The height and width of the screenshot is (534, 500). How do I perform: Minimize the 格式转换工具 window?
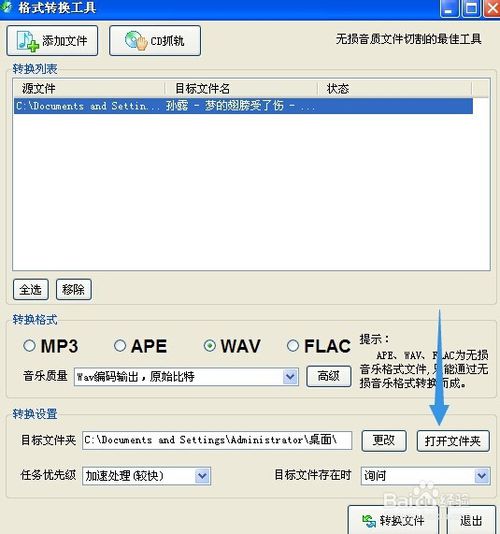pyautogui.click(x=449, y=8)
